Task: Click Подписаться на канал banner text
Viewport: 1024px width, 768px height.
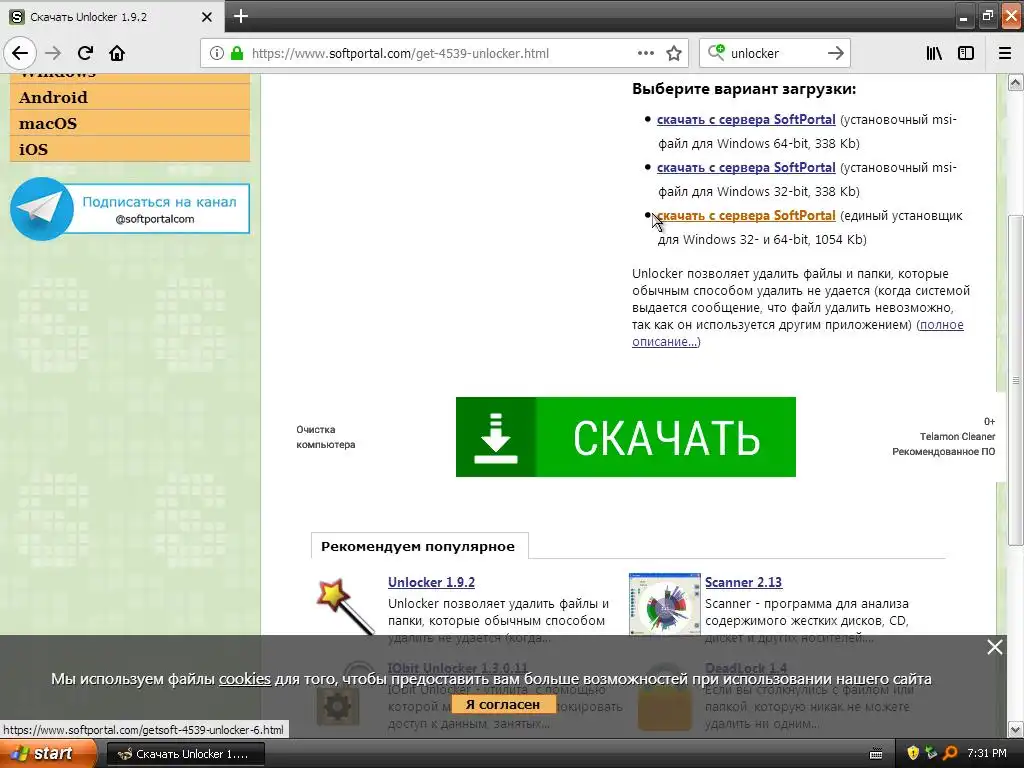Action: (x=159, y=202)
